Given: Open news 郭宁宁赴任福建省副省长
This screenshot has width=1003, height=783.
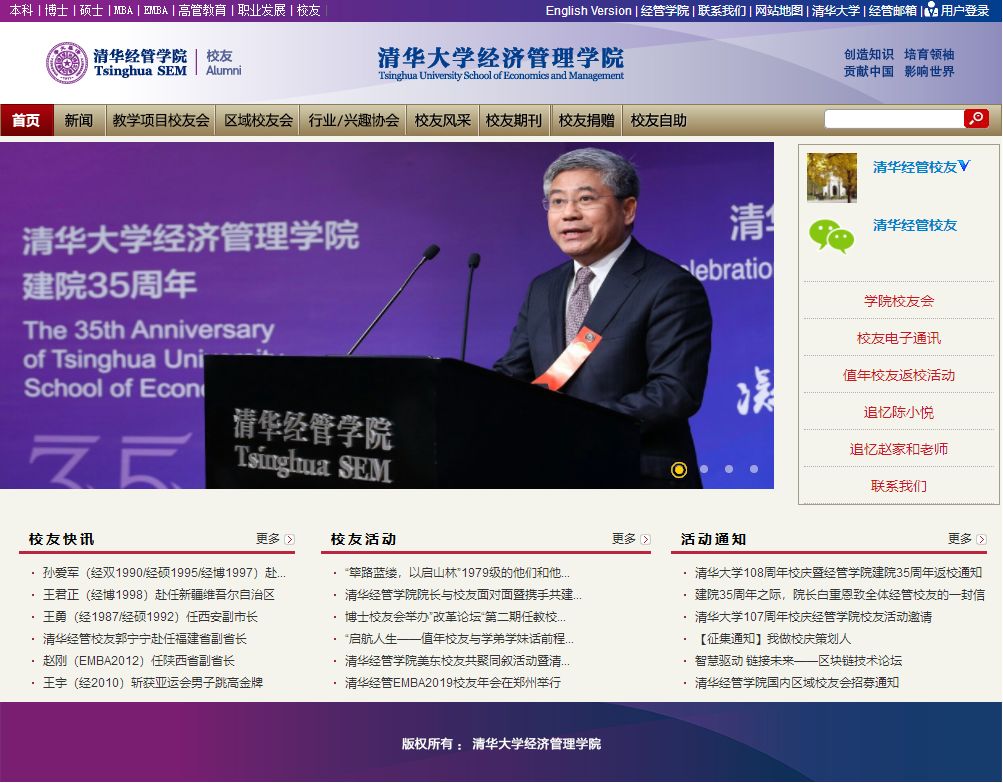Looking at the screenshot, I should click(145, 638).
